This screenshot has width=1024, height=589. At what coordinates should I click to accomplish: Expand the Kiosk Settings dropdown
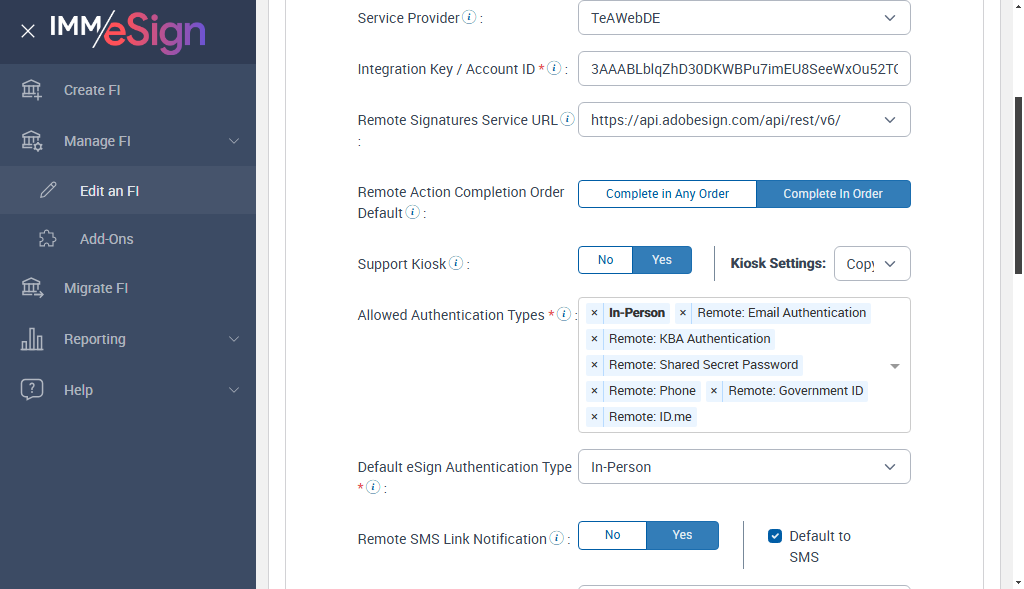coord(872,264)
